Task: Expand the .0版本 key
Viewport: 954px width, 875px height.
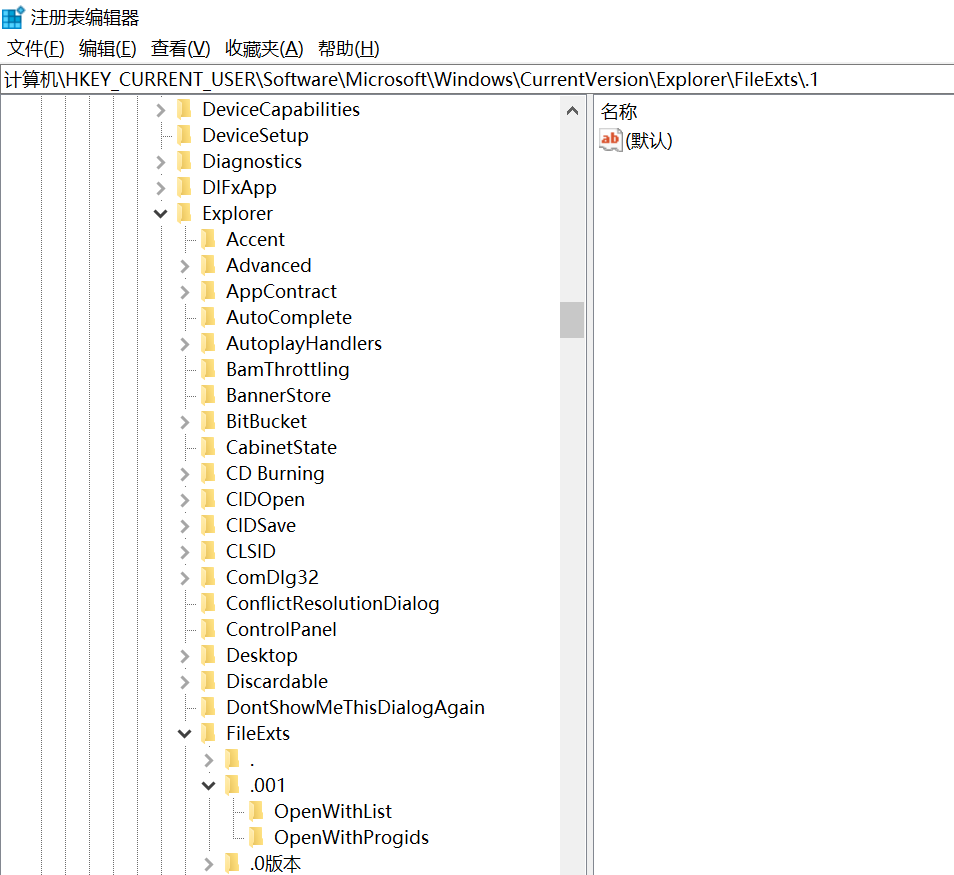Action: [x=209, y=864]
